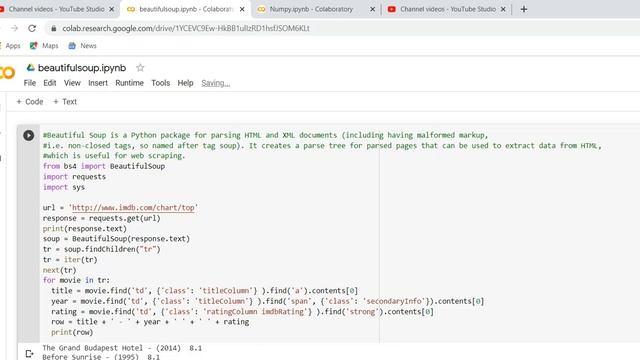
Task: Click the 'soup = BeautifulSoup(response.text)' line
Action: [116, 239]
